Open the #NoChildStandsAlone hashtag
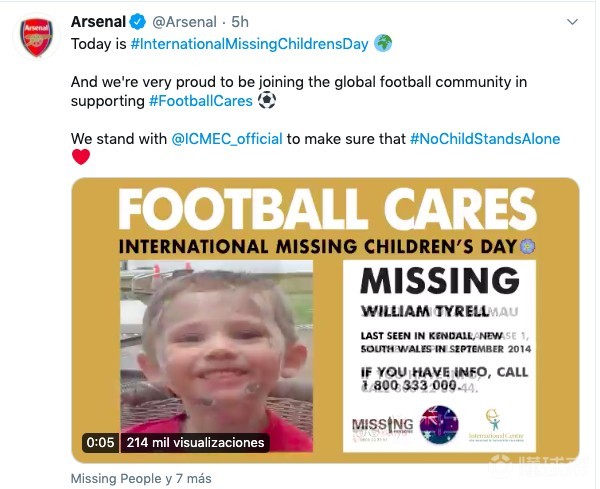The width and height of the screenshot is (600, 489). (485, 138)
